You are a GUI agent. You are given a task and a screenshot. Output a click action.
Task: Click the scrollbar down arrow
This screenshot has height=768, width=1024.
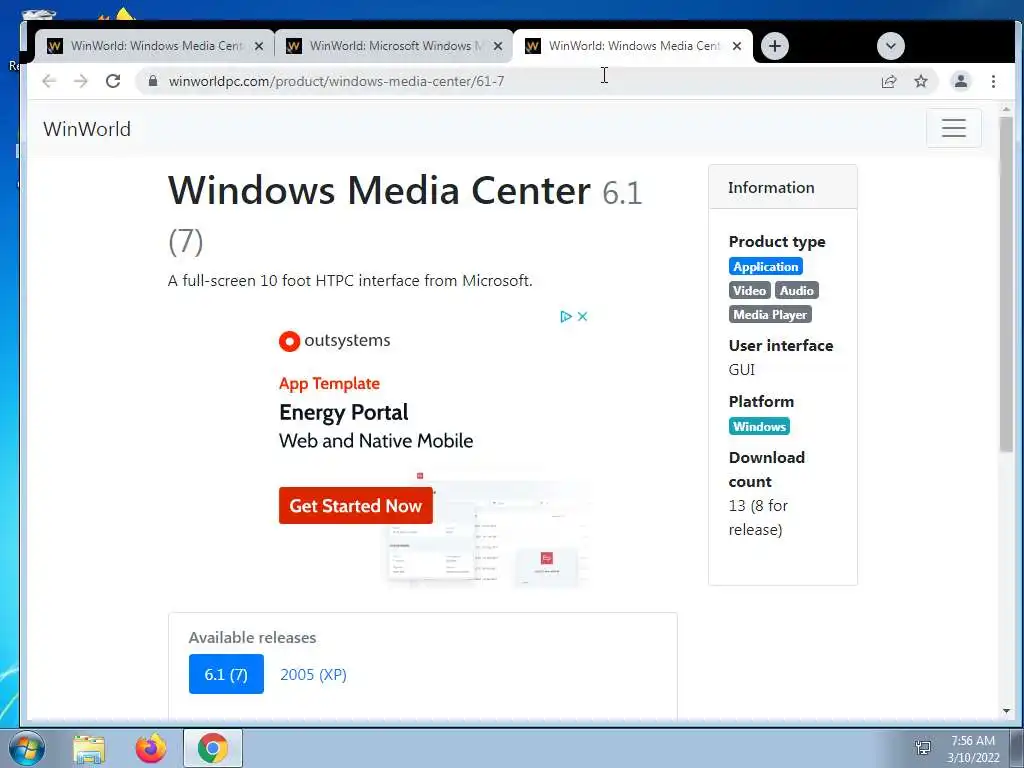(x=1006, y=711)
